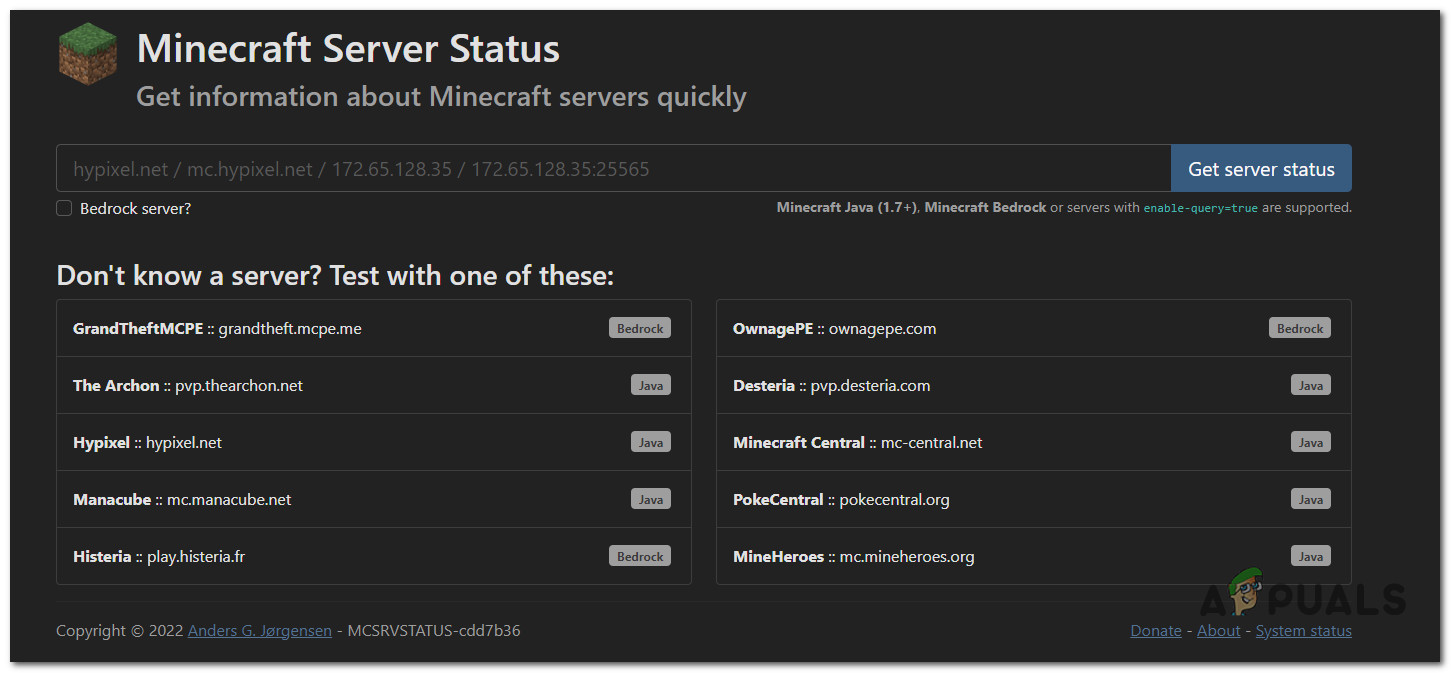Click the Java badge on MineHeroes row
This screenshot has height=673, width=1451.
[x=1311, y=556]
